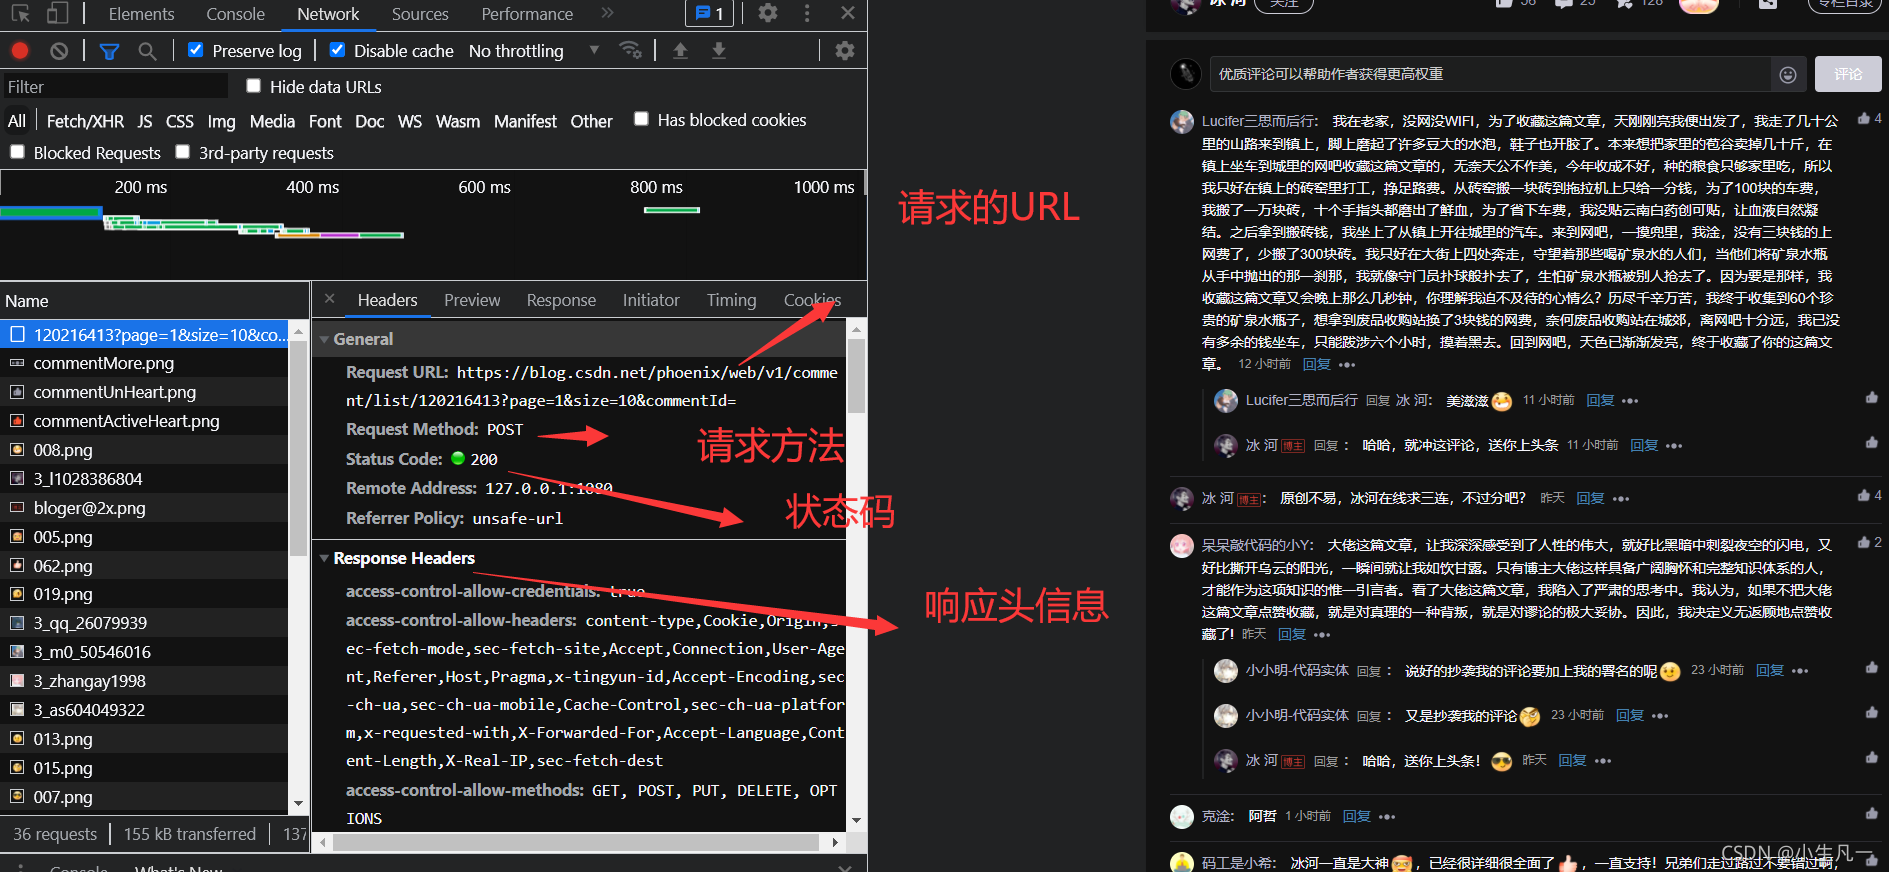This screenshot has width=1889, height=872.
Task: Reply to 冰河's 原创不易 comment
Action: click(x=1590, y=498)
